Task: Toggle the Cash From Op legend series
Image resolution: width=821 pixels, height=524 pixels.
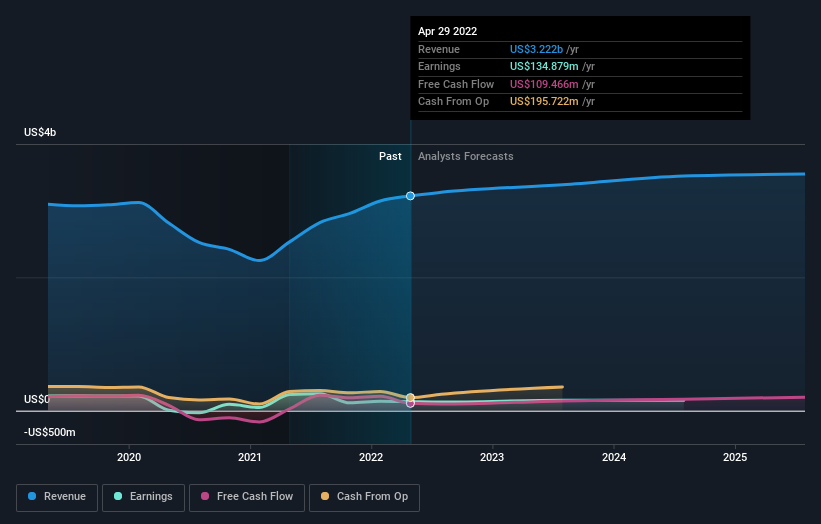Action: click(x=364, y=497)
